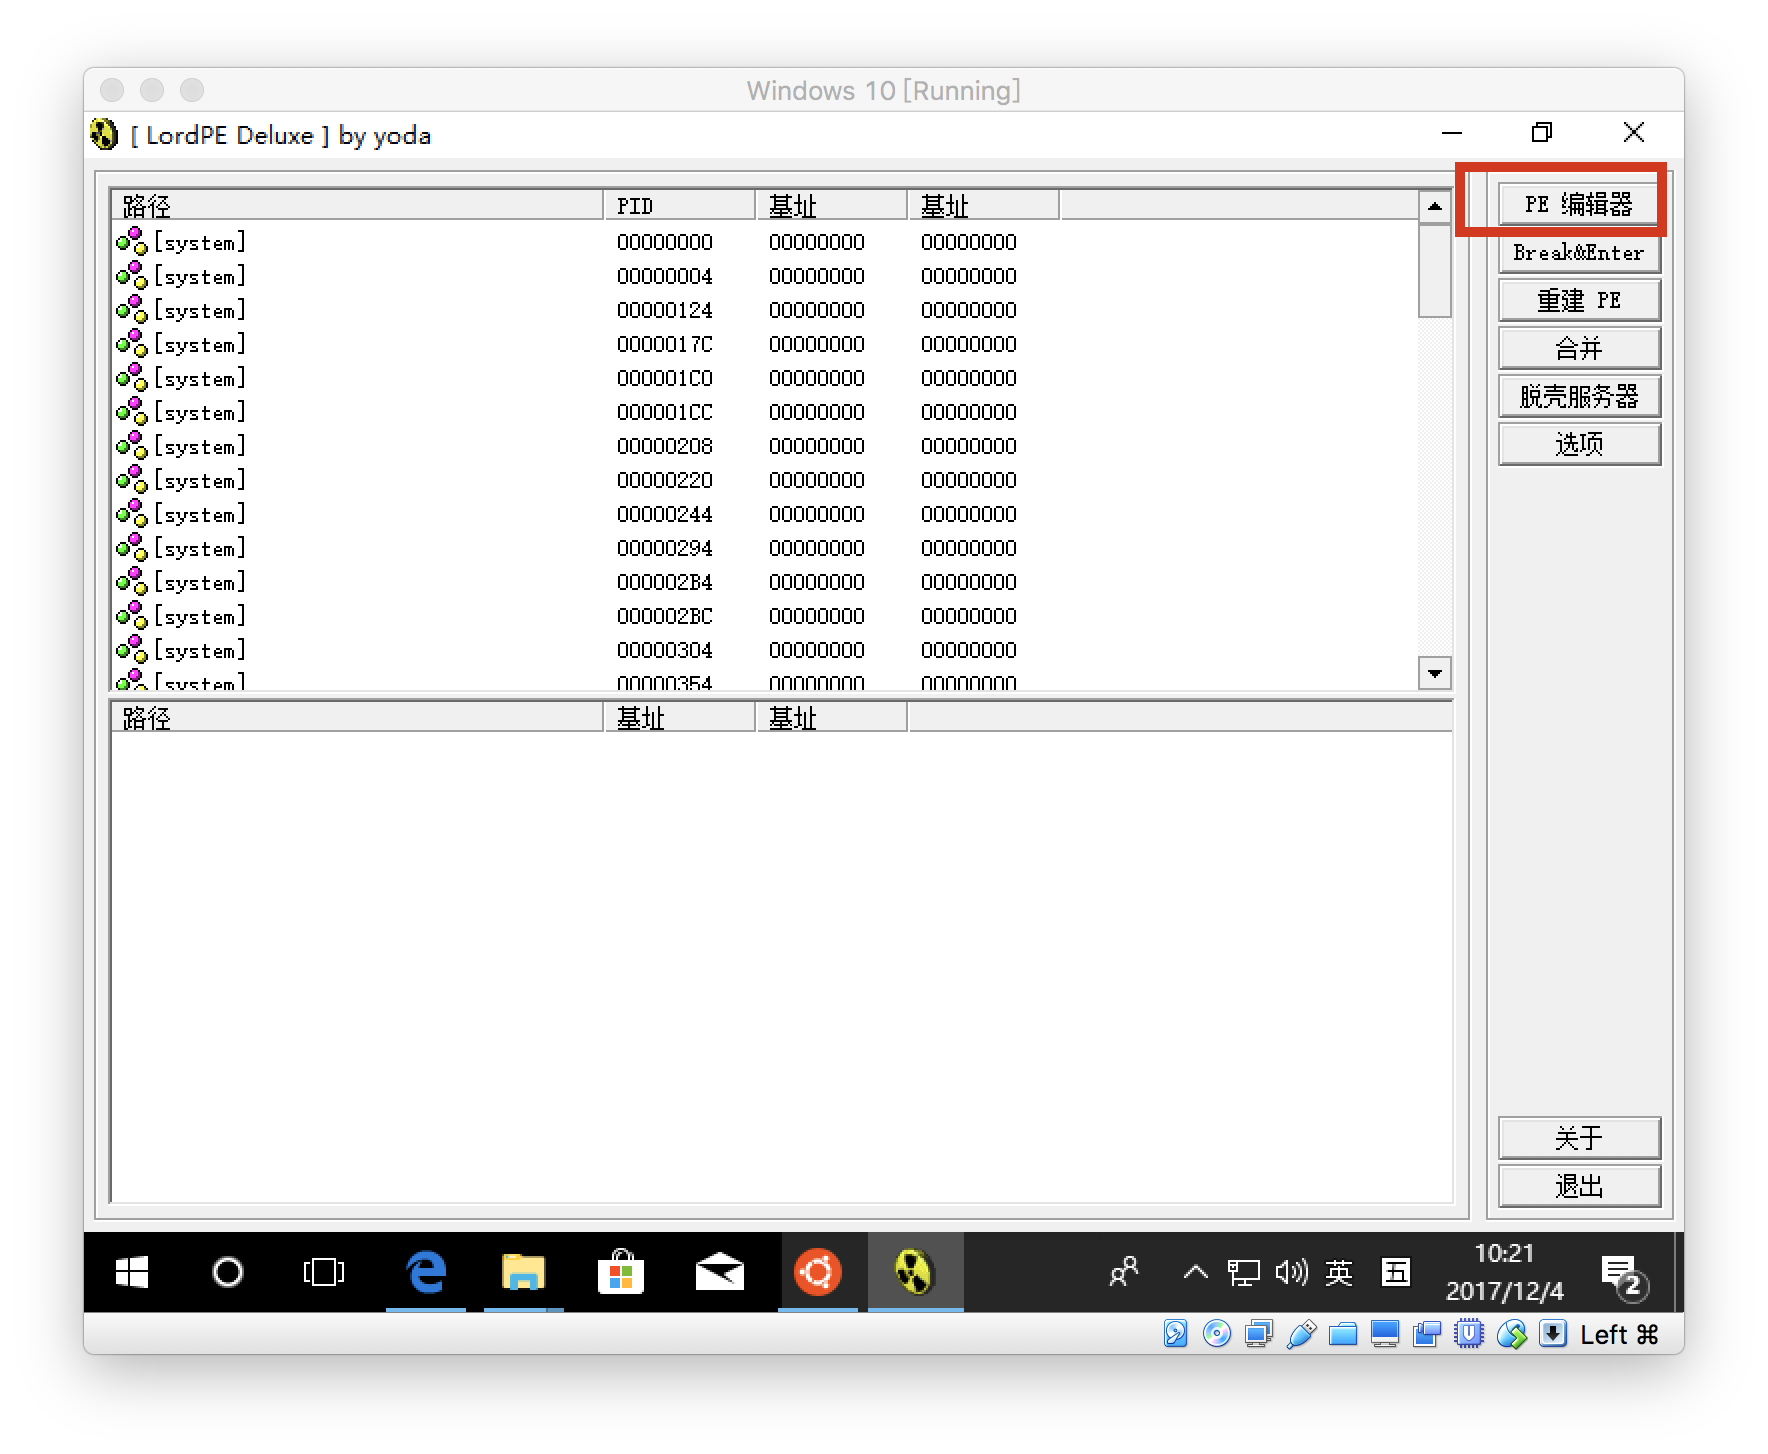Click the 重建 PE button

coord(1579,300)
